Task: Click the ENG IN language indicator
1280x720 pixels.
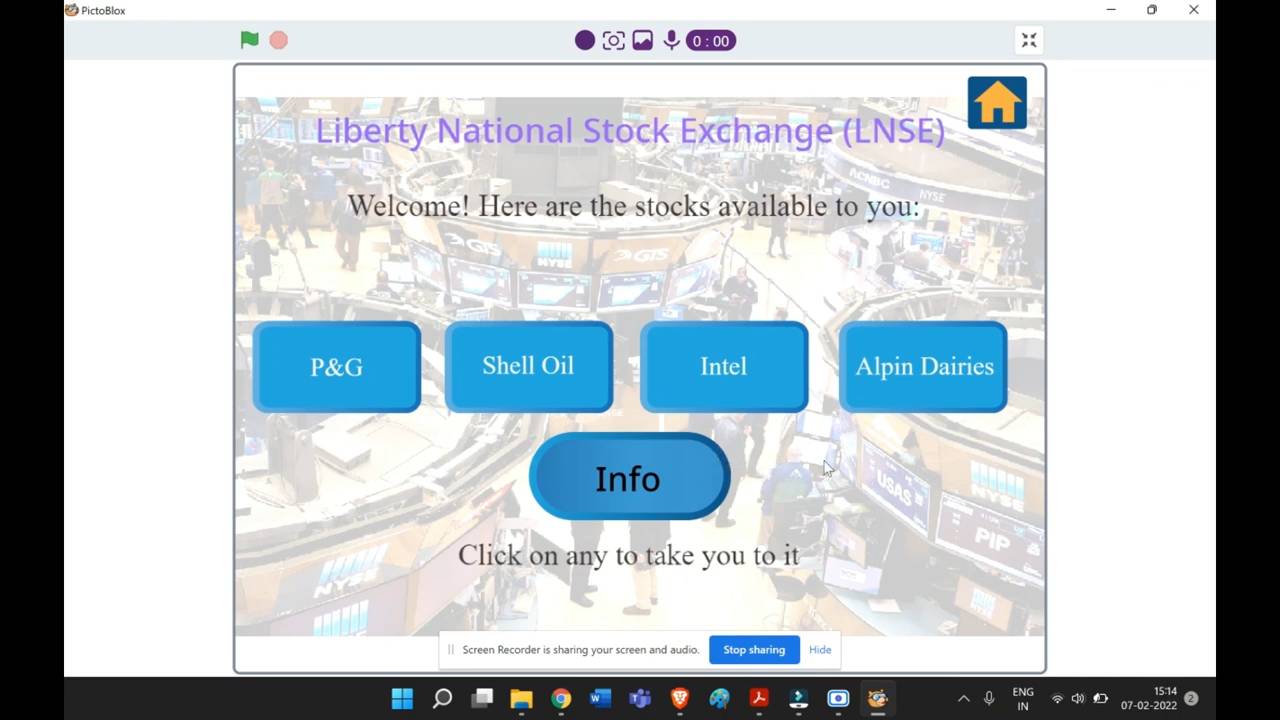Action: pos(1023,699)
